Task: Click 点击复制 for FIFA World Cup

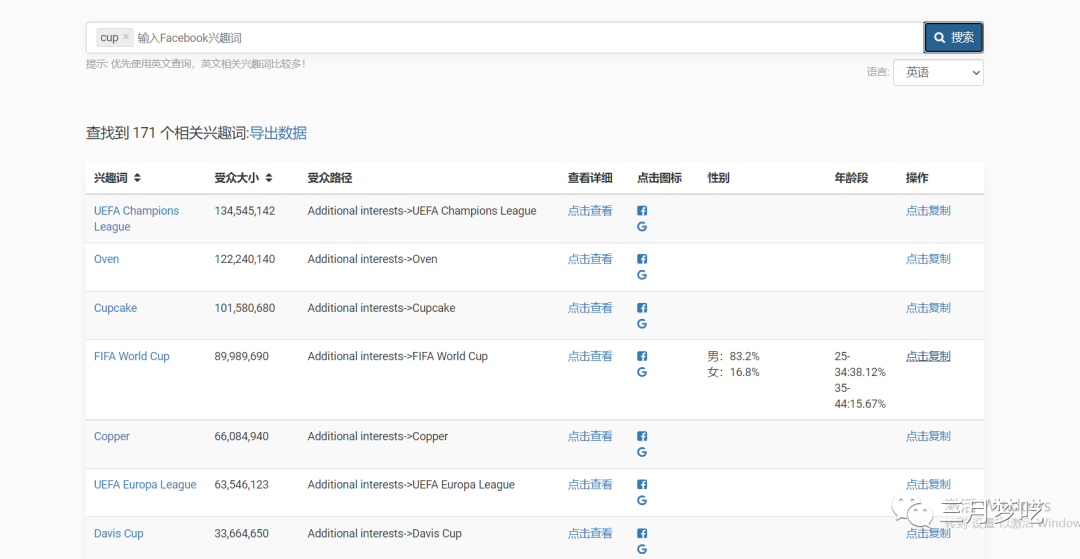Action: [x=928, y=356]
